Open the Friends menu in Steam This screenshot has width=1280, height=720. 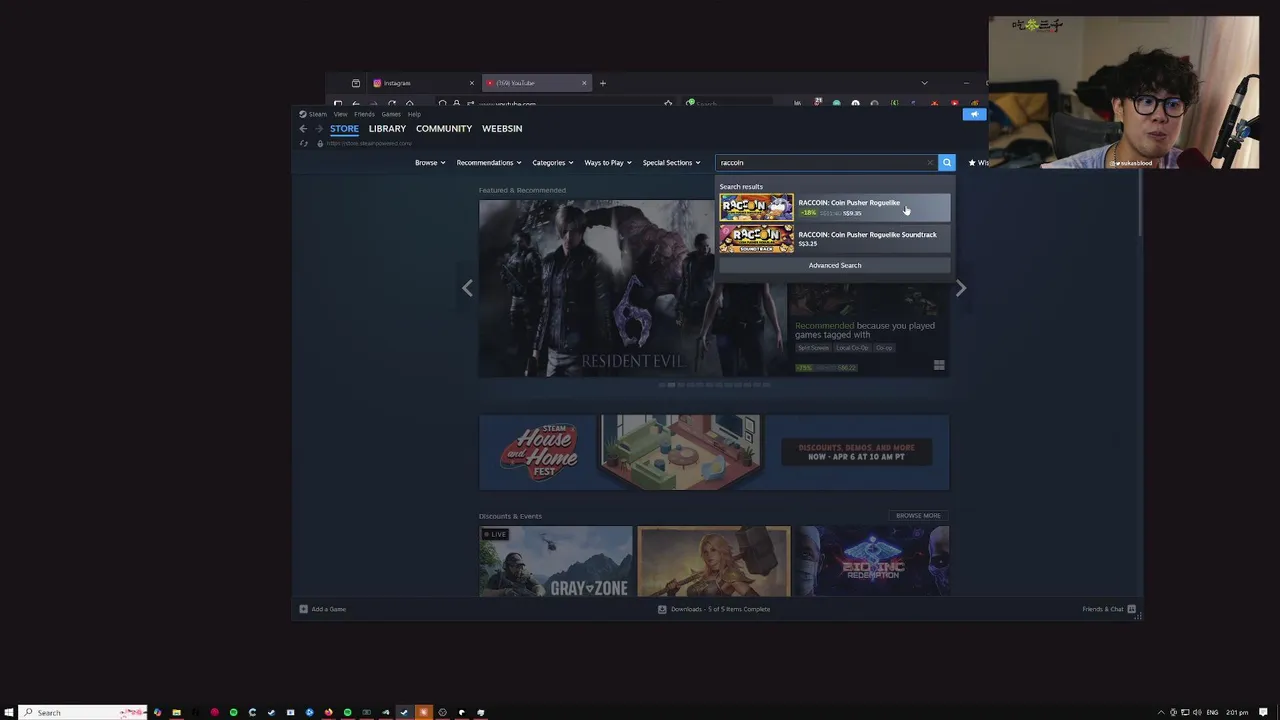pyautogui.click(x=364, y=114)
